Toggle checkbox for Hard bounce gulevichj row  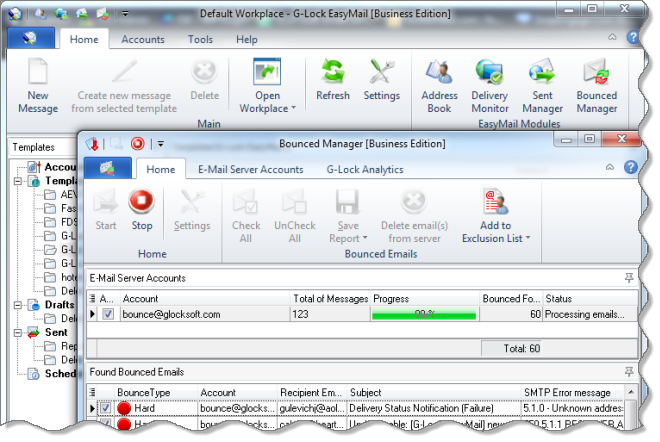coord(106,408)
